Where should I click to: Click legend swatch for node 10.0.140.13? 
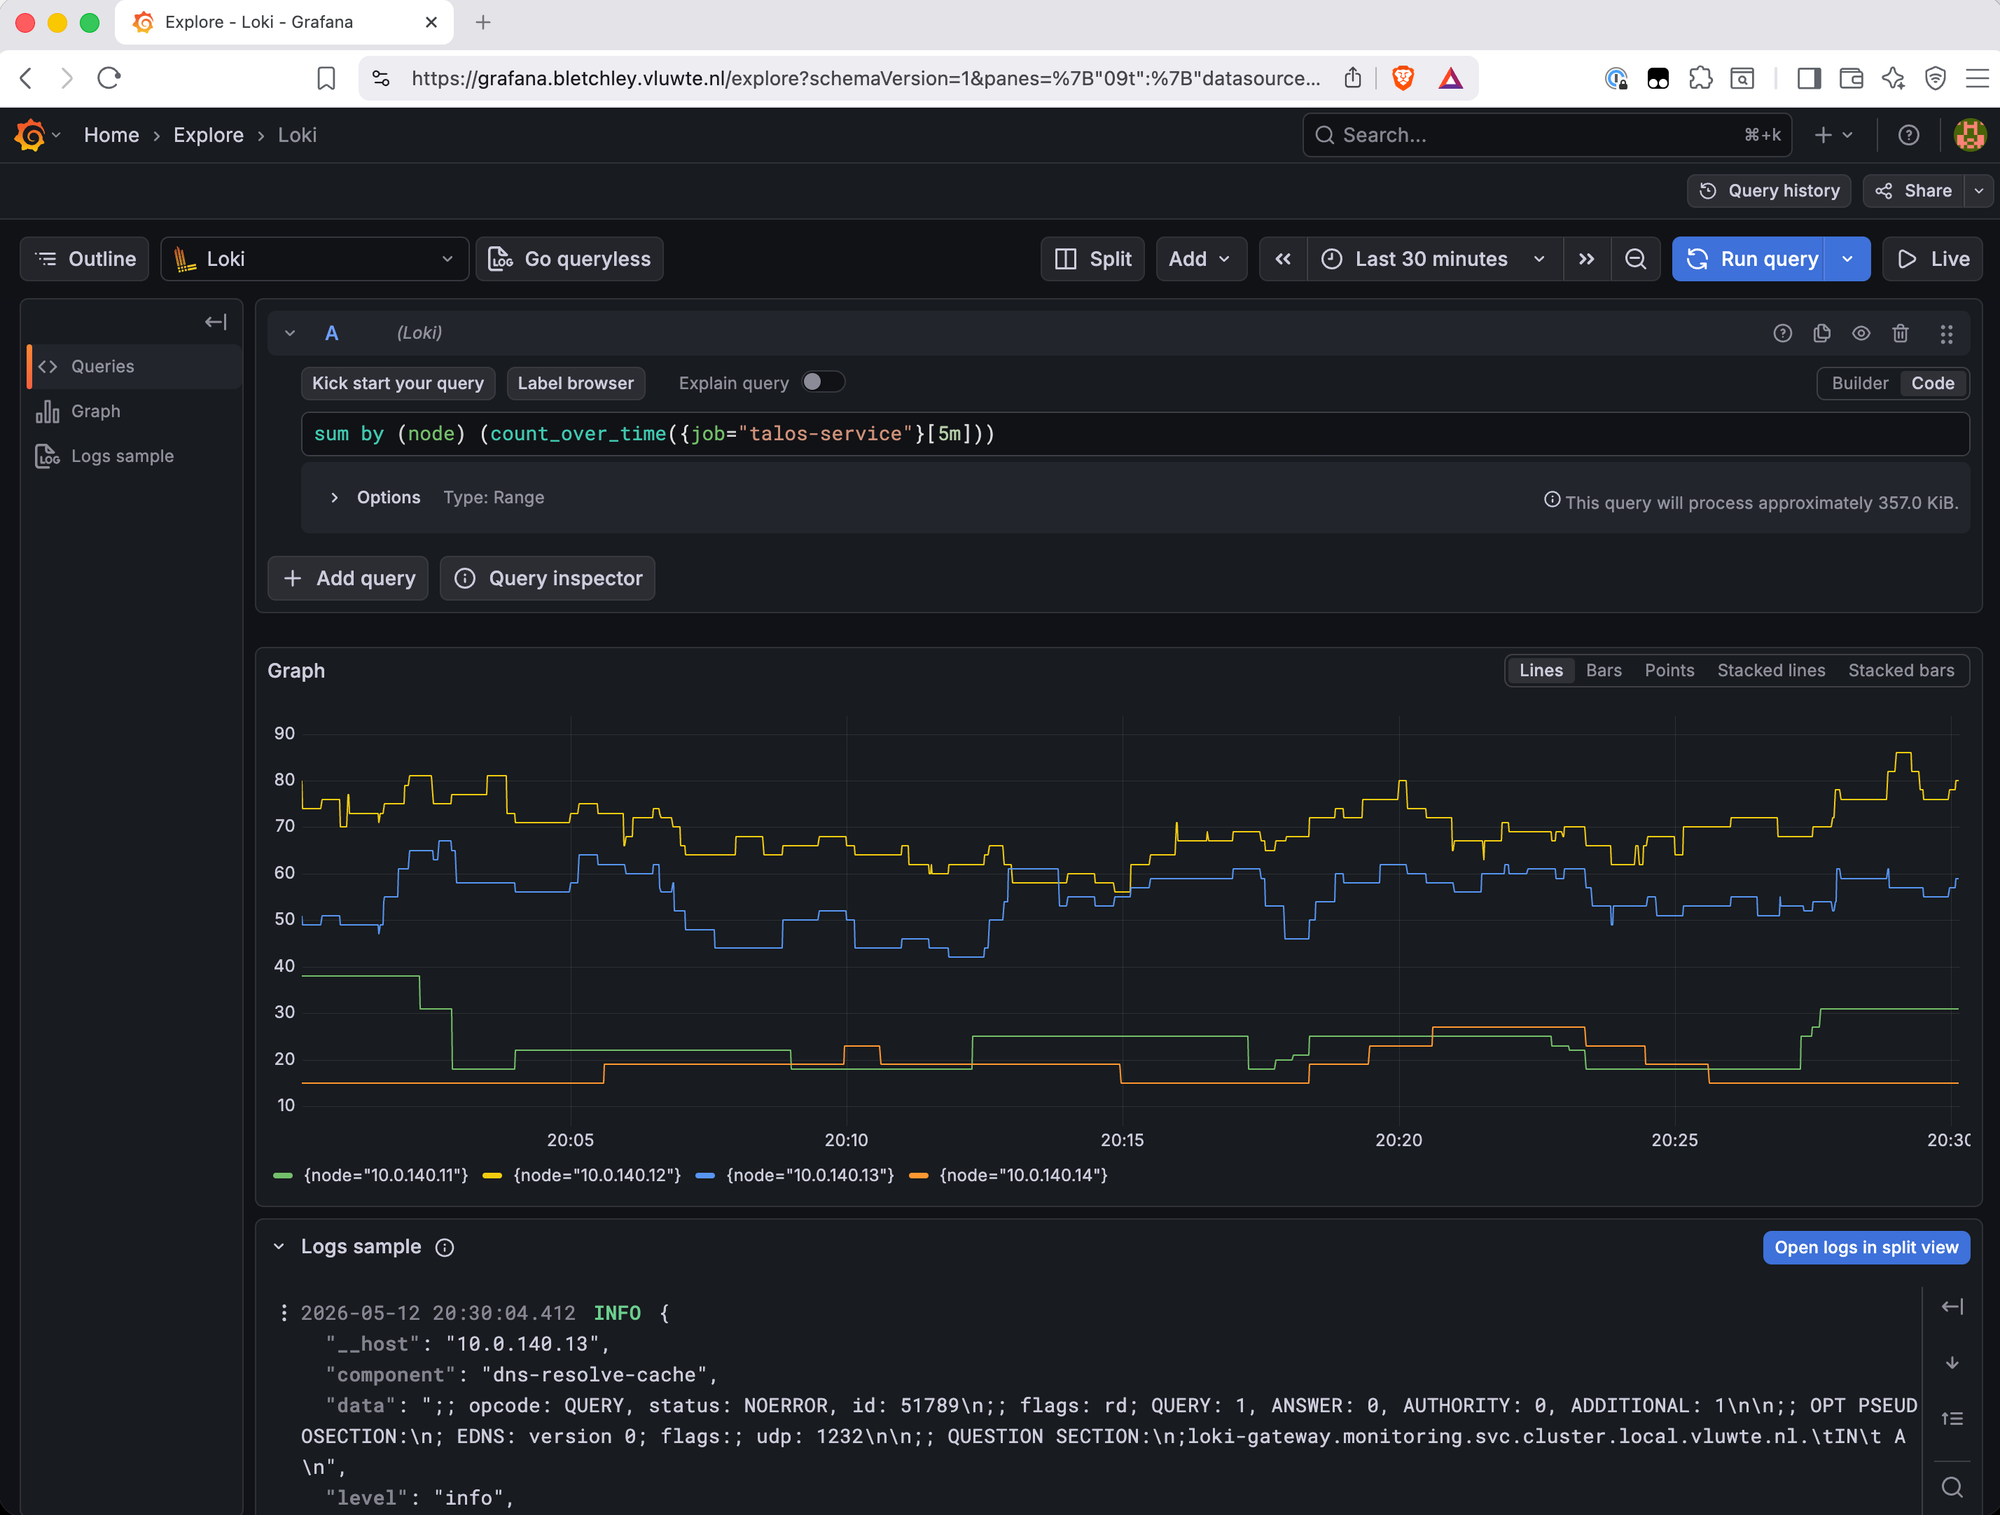click(x=705, y=1175)
